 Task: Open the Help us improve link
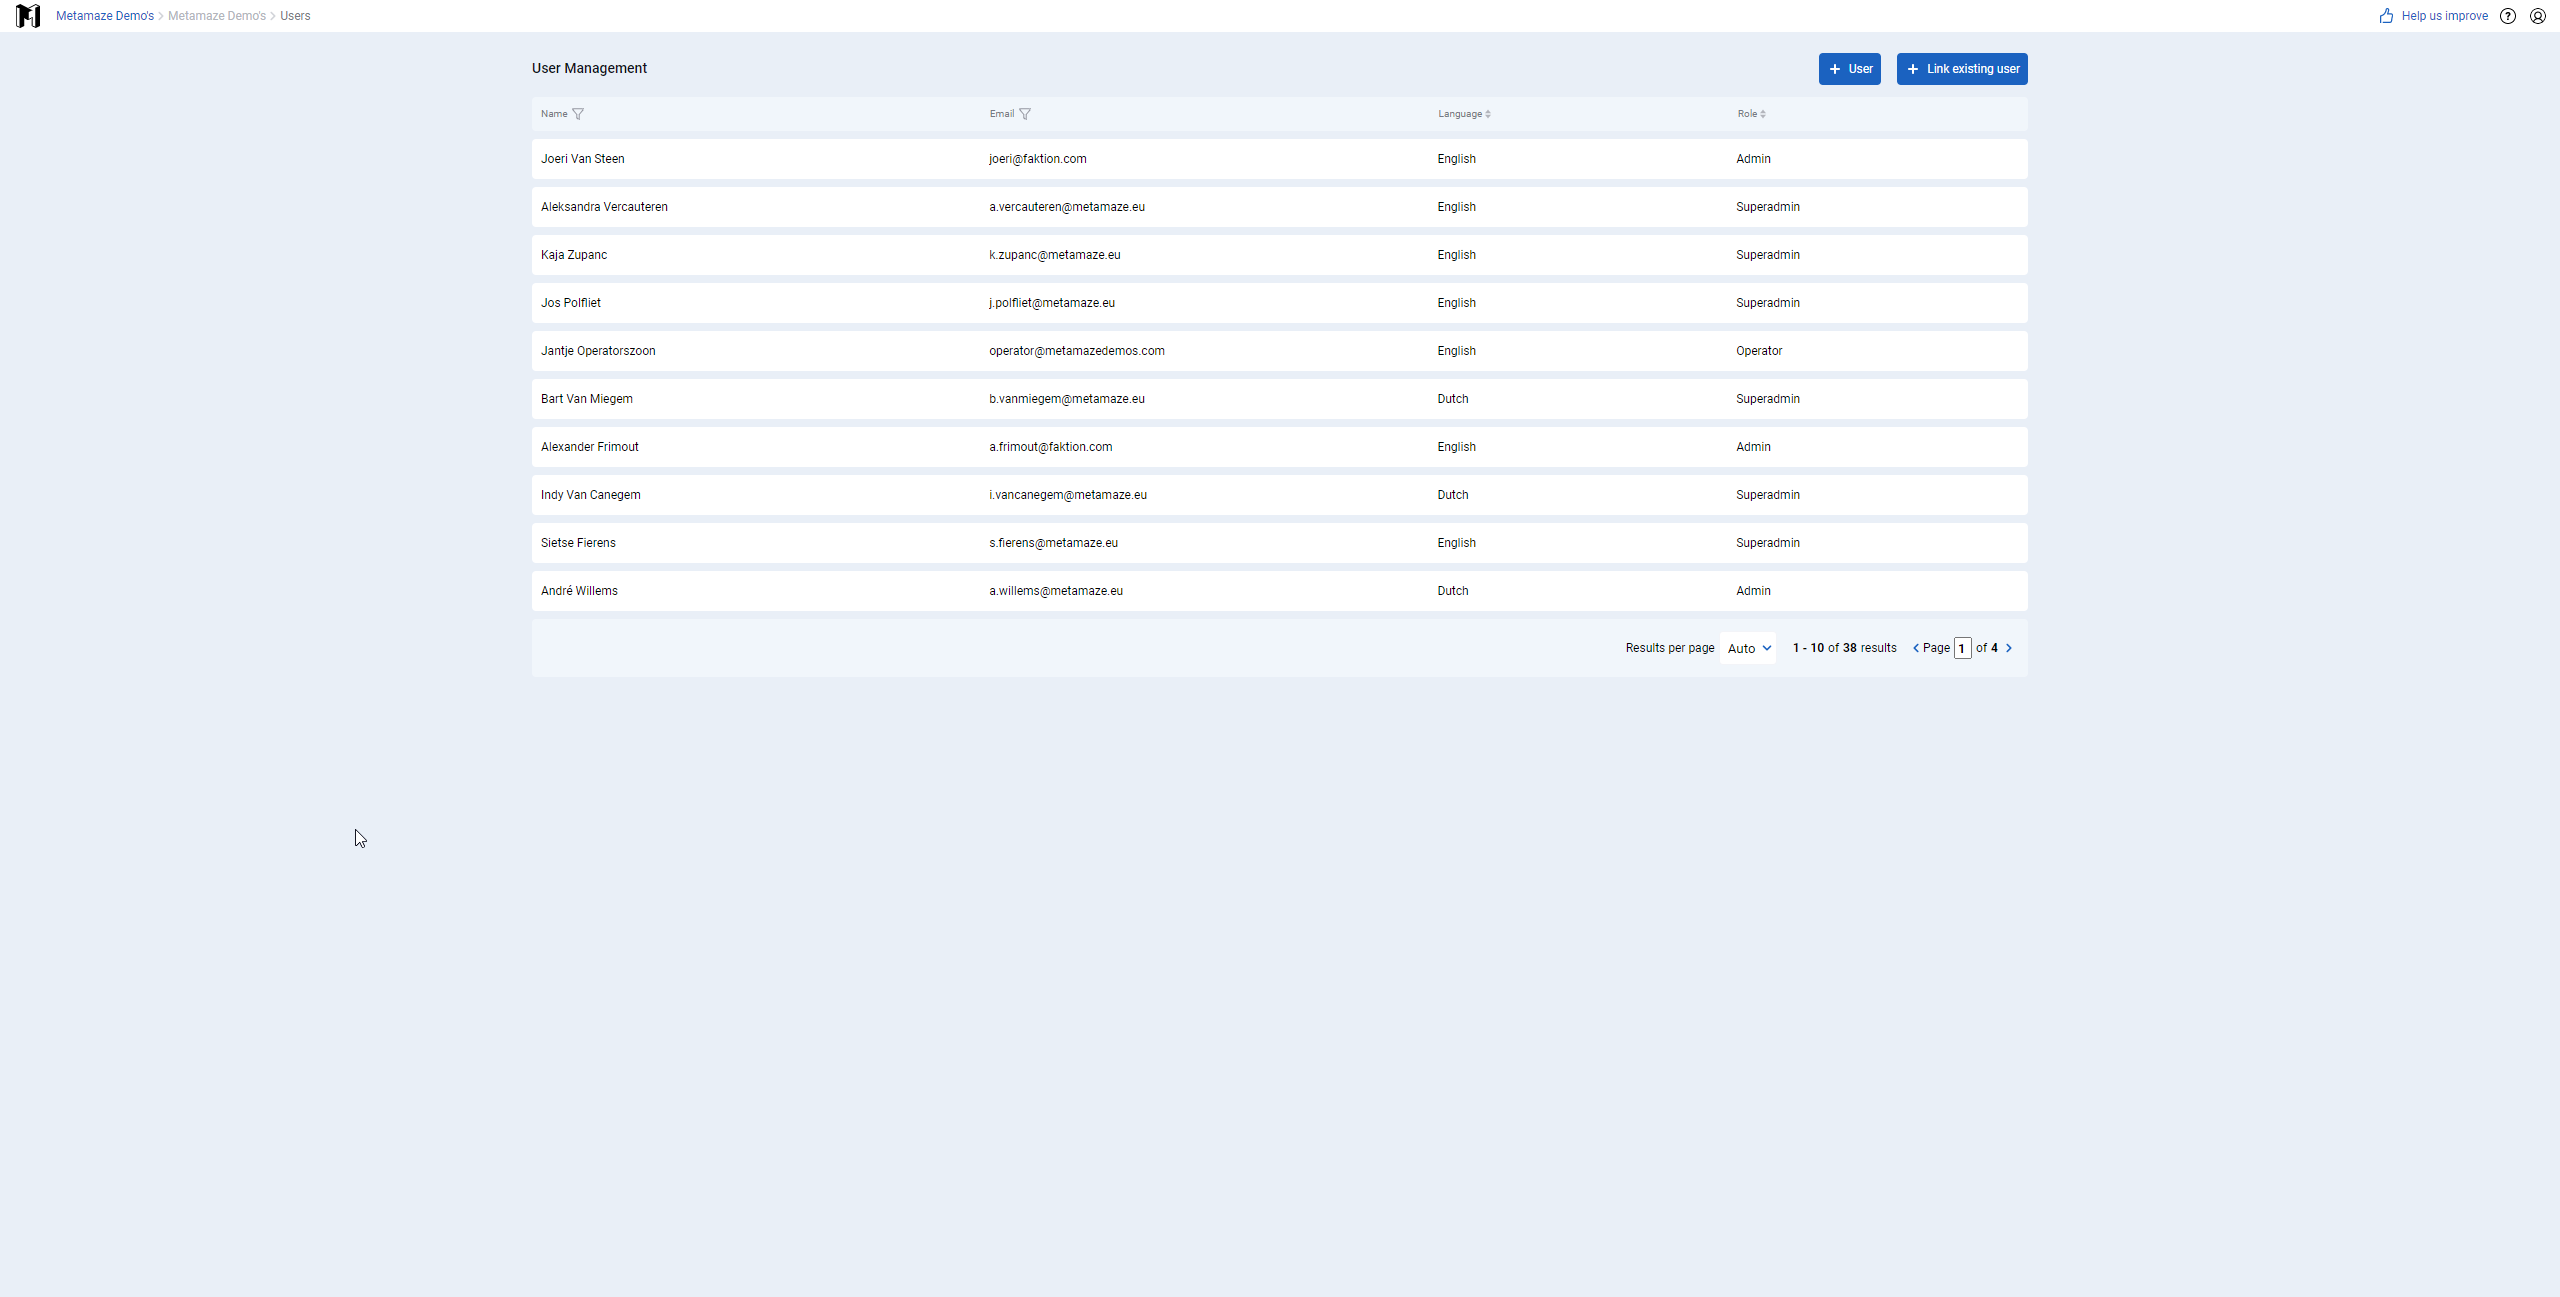2445,16
